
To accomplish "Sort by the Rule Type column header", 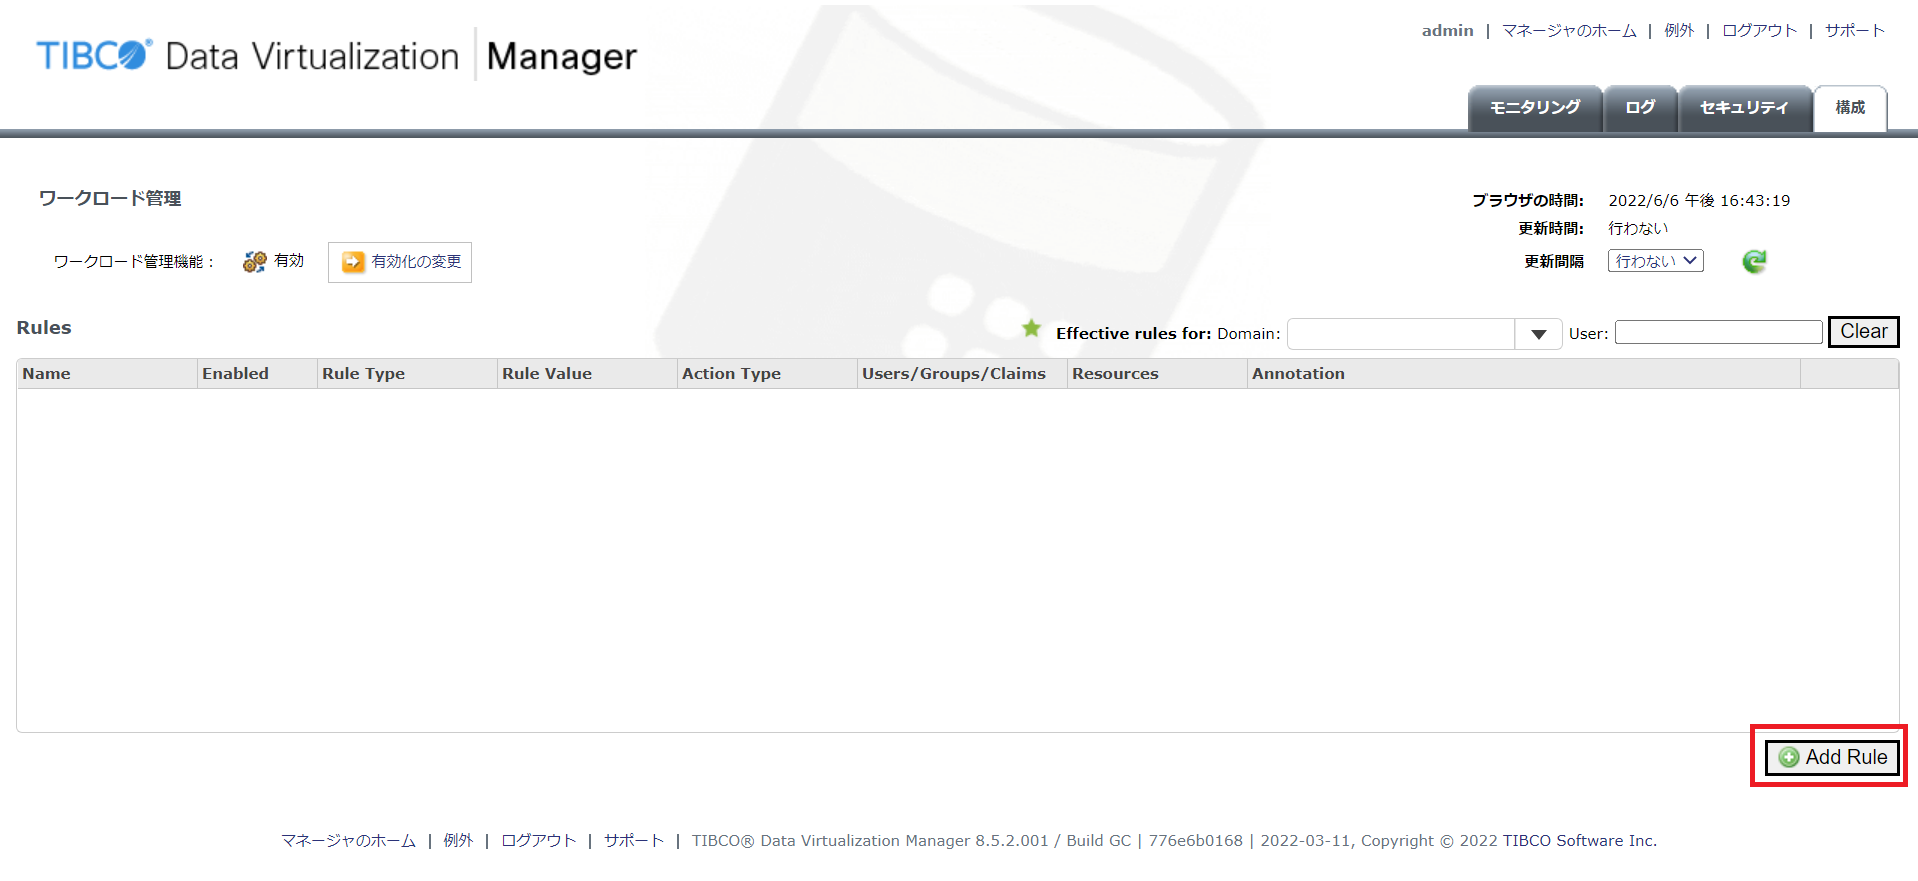I will tap(363, 374).
